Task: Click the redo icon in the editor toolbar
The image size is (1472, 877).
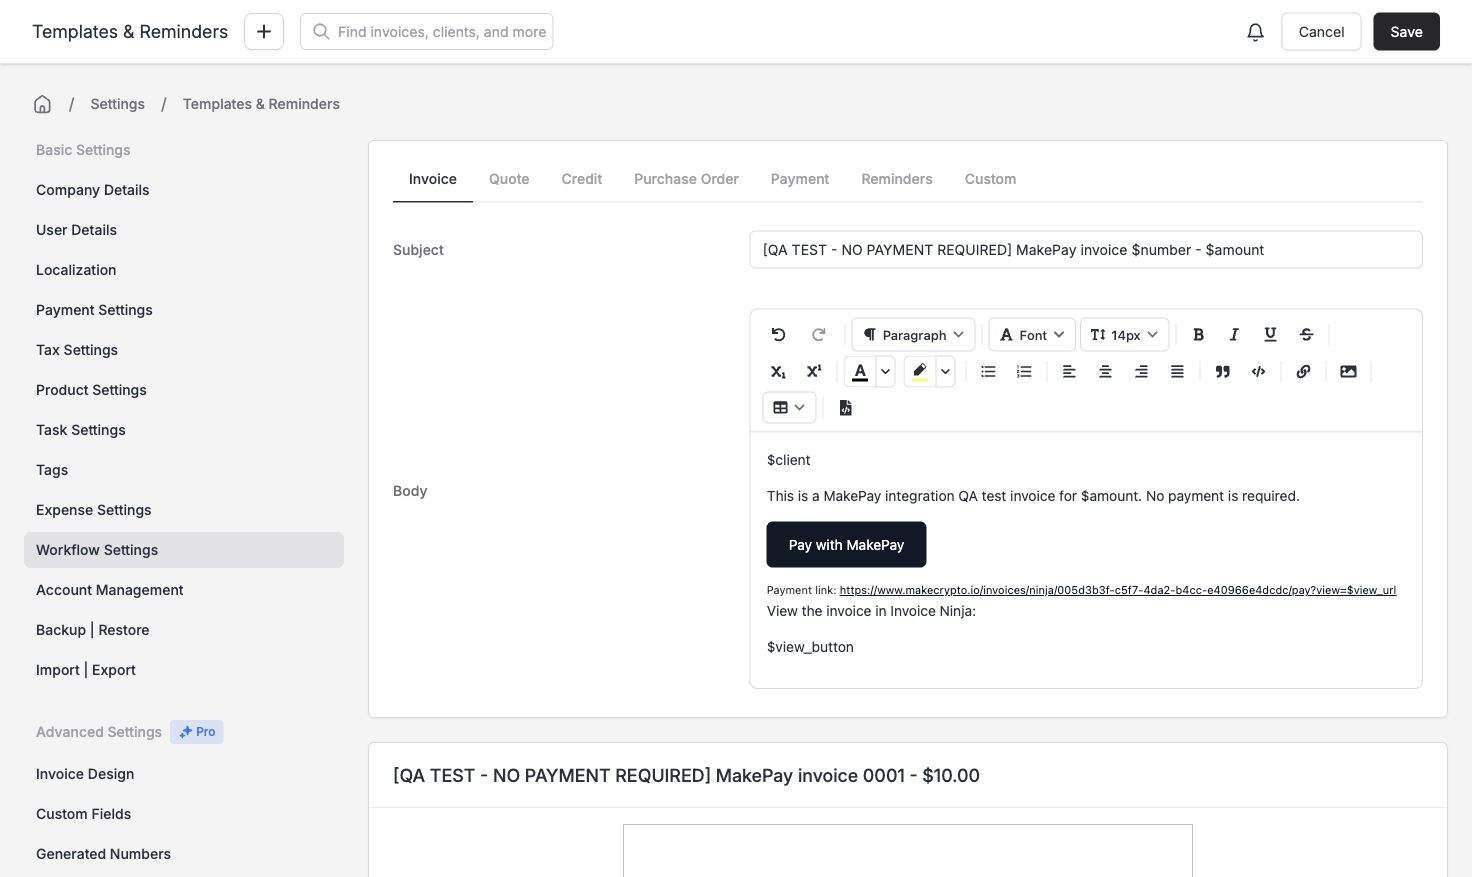Action: (x=818, y=335)
